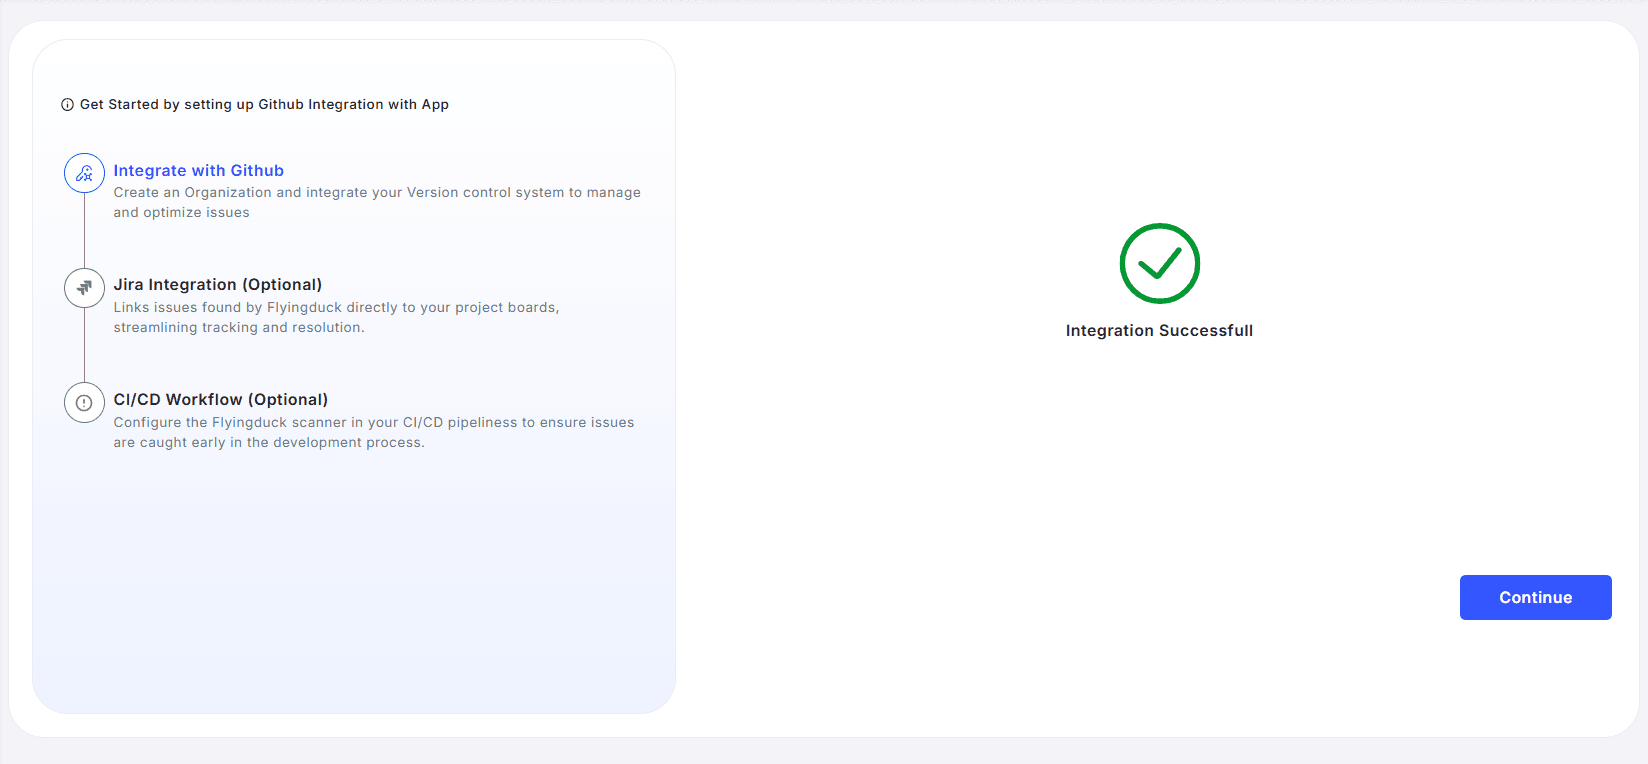Click "streamlining tracking and resolution" text line

(x=238, y=328)
